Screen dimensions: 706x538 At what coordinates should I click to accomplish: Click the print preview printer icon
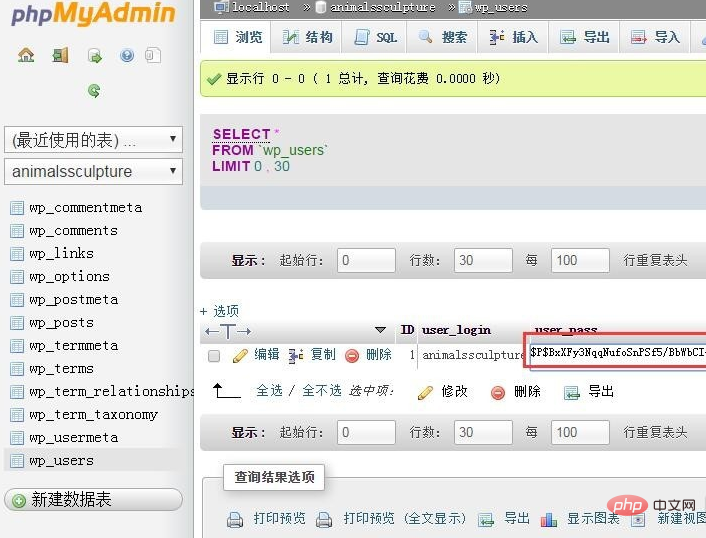coord(235,519)
